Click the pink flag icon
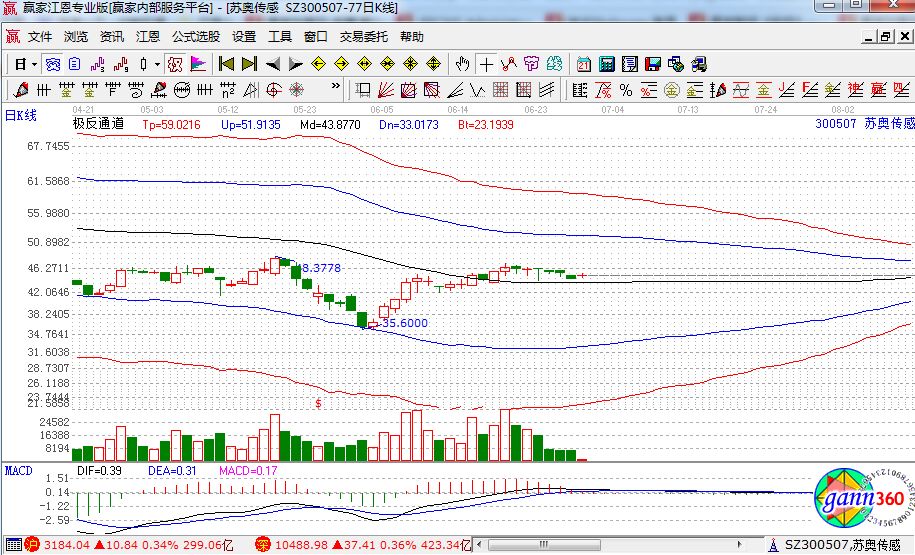915x555 pixels. [x=198, y=64]
